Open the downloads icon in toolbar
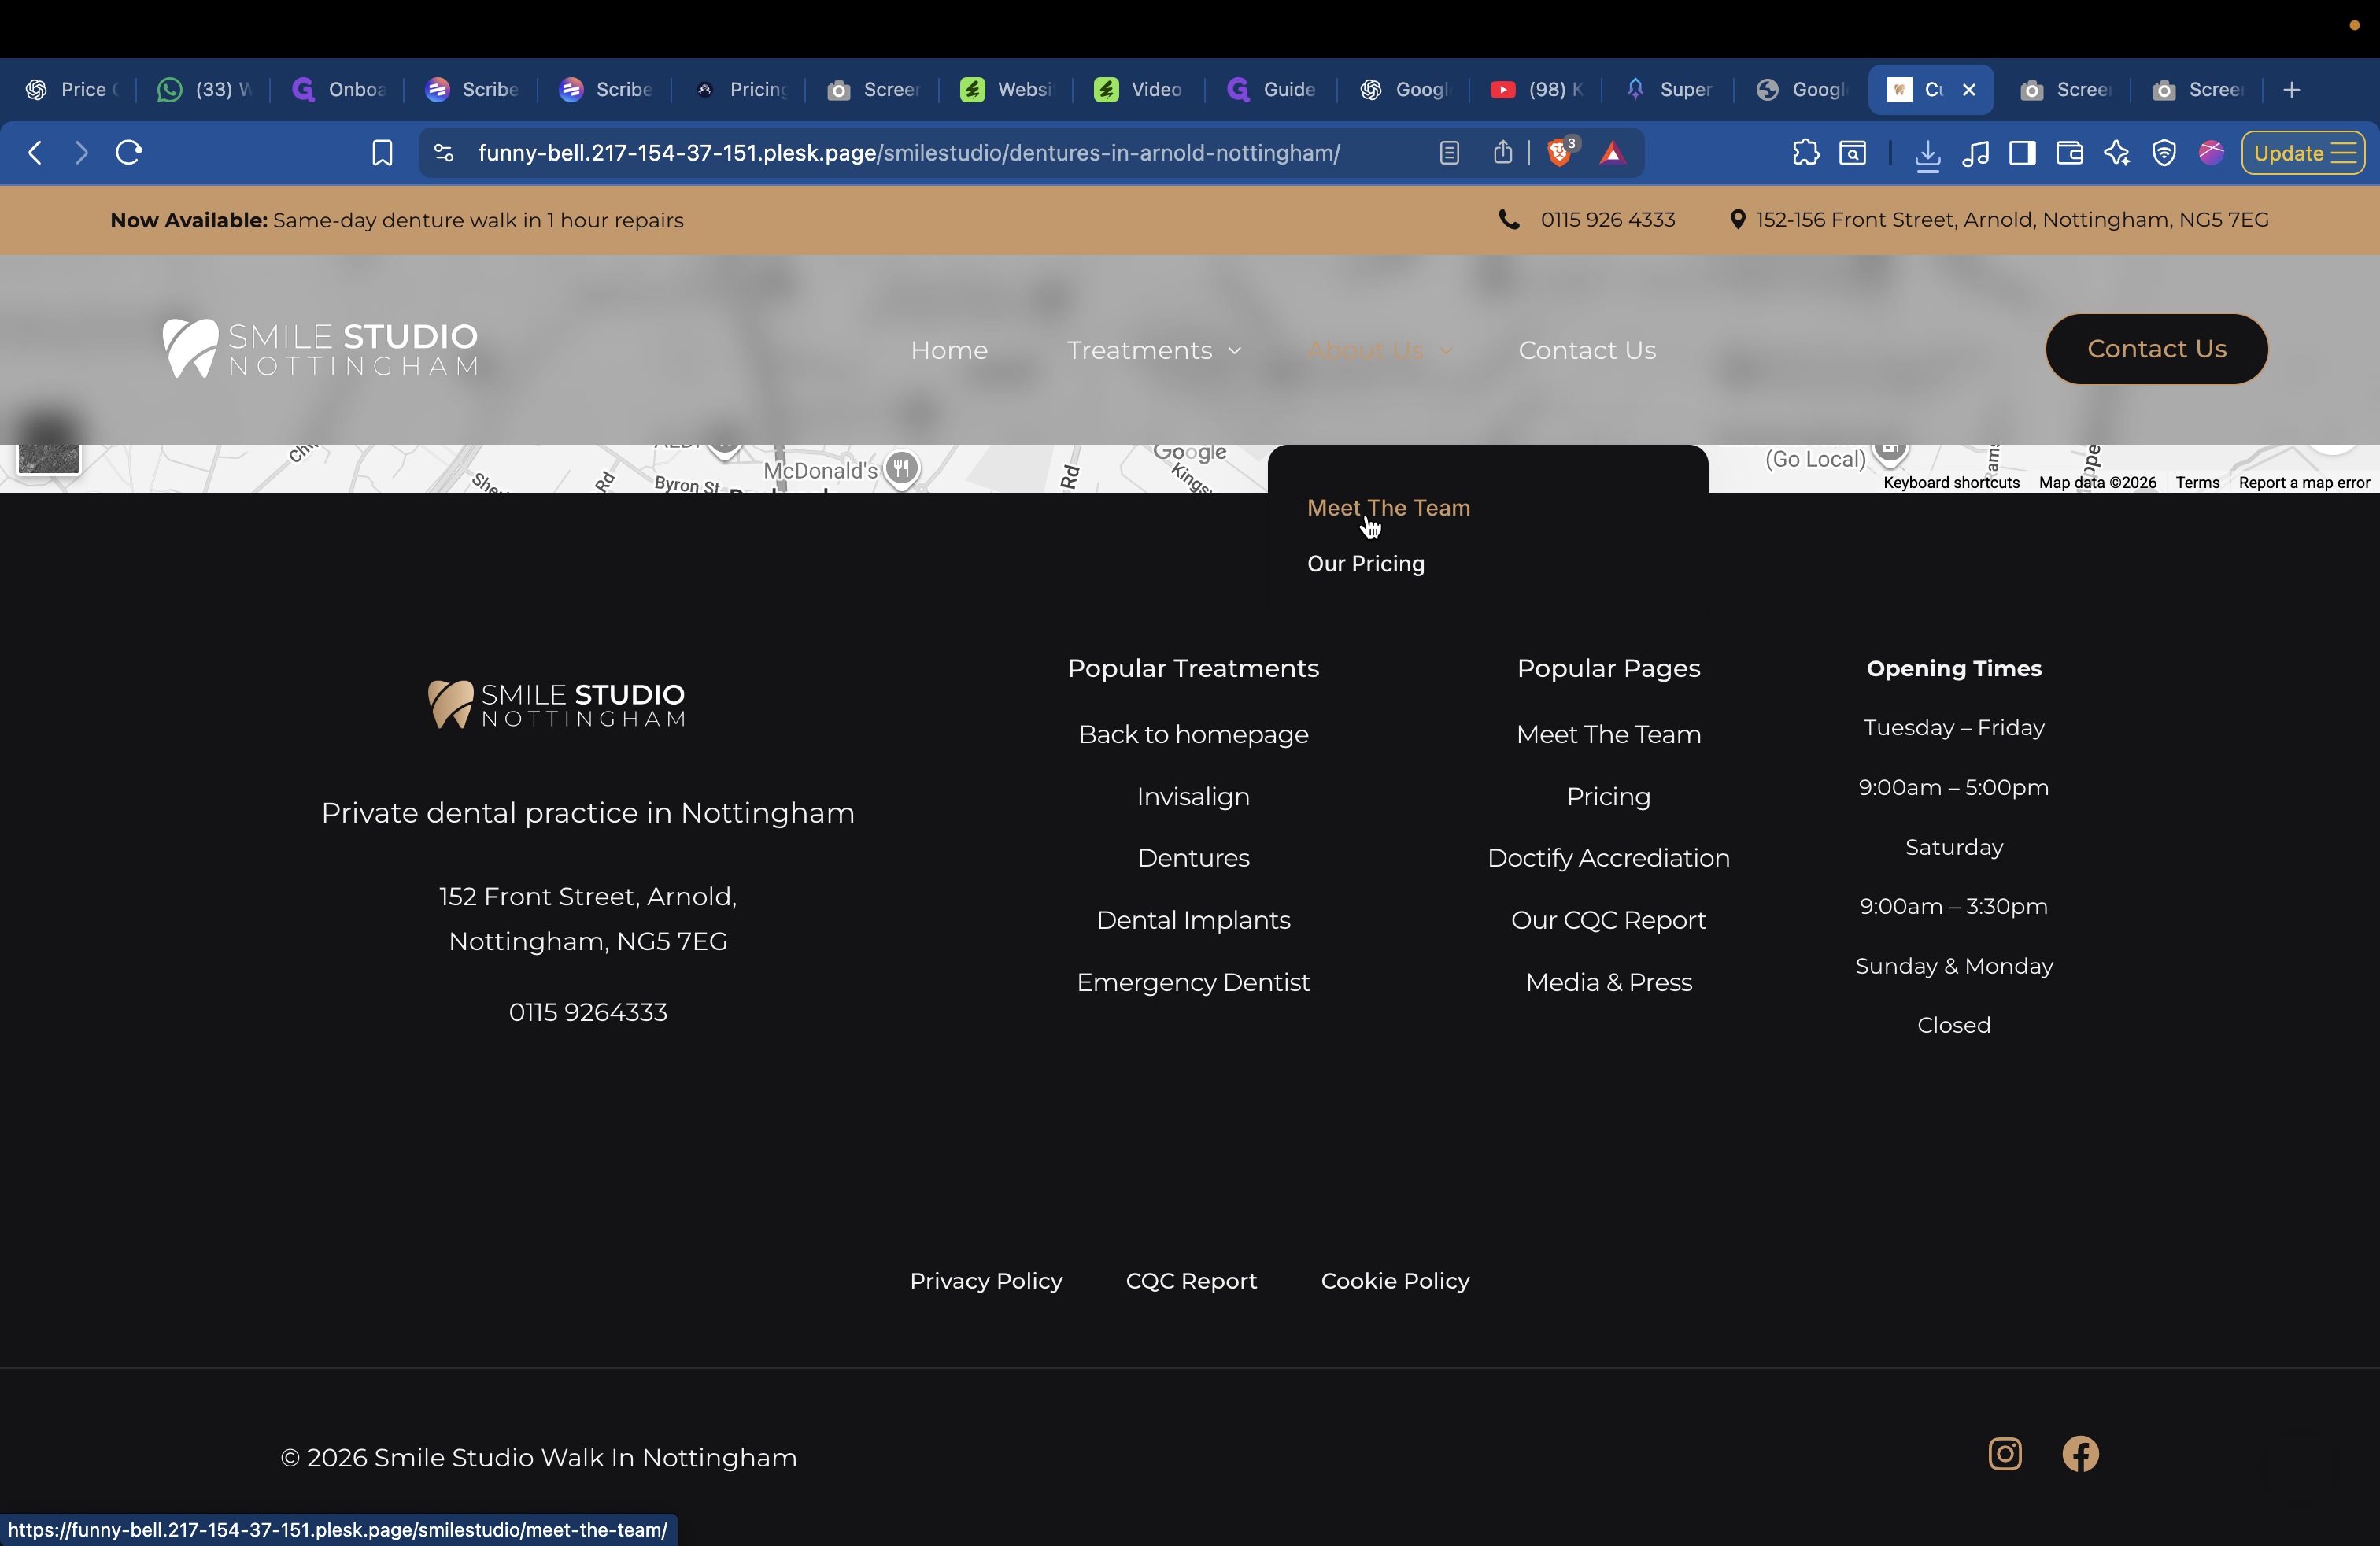This screenshot has height=1546, width=2380. pyautogui.click(x=1927, y=153)
